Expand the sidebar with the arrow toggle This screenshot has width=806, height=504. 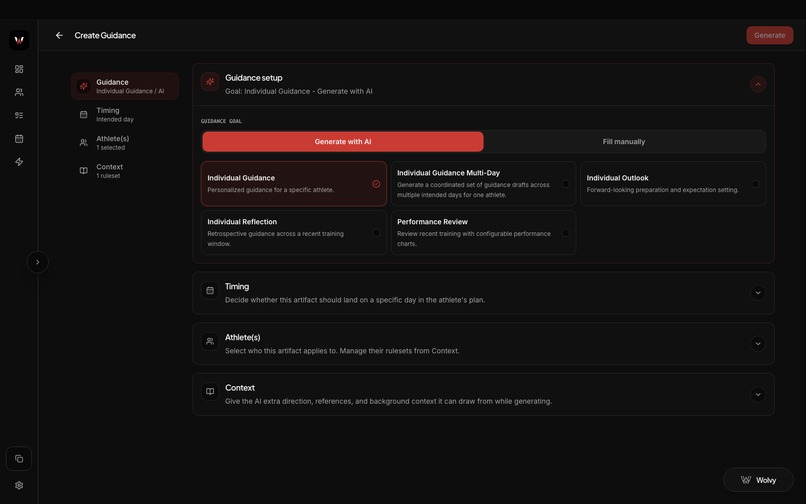coord(38,262)
